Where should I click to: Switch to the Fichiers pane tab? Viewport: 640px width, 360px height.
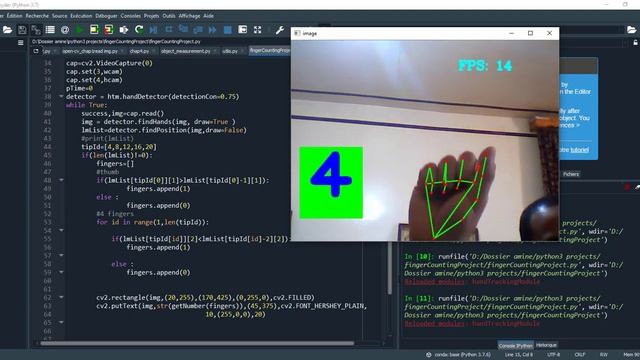[x=571, y=174]
